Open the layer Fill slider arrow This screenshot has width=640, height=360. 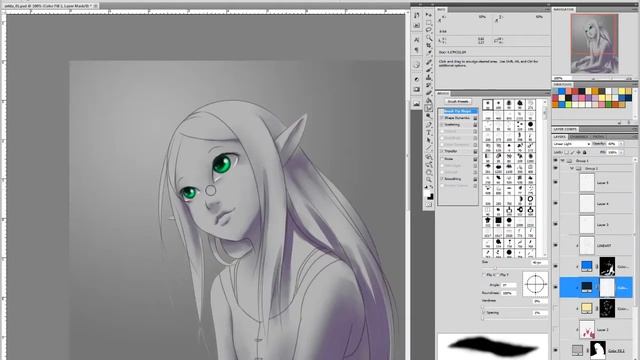622,152
